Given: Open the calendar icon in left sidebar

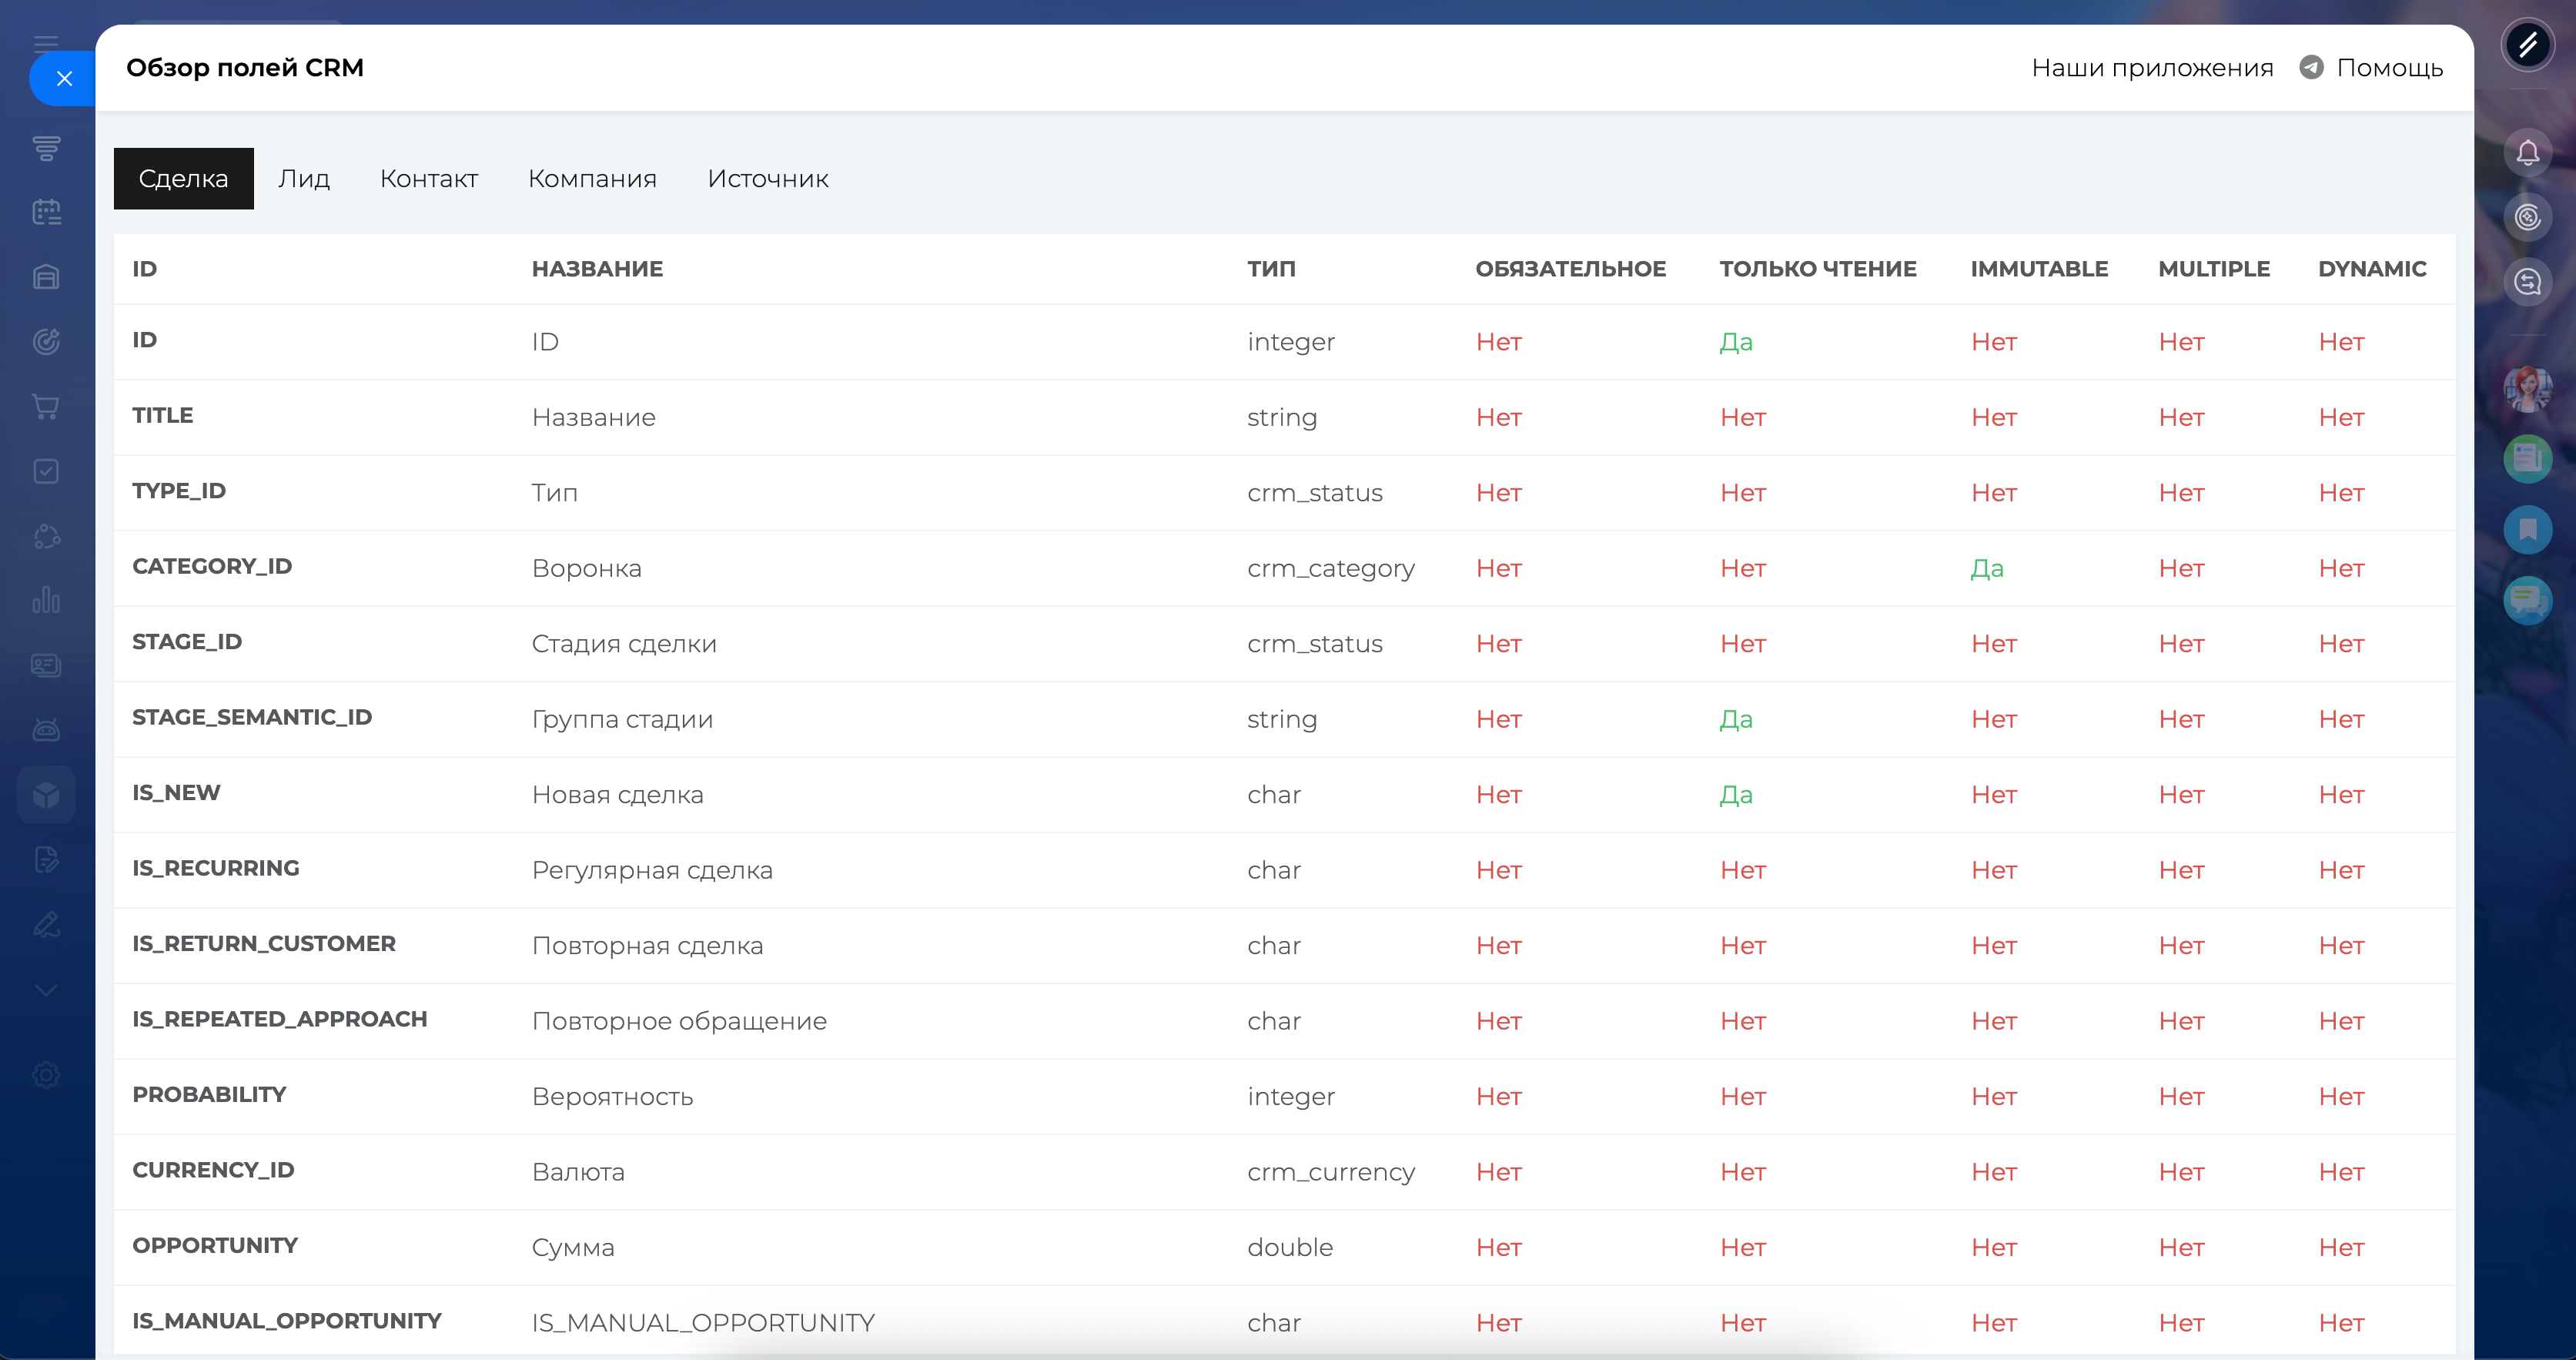Looking at the screenshot, I should pos(46,212).
